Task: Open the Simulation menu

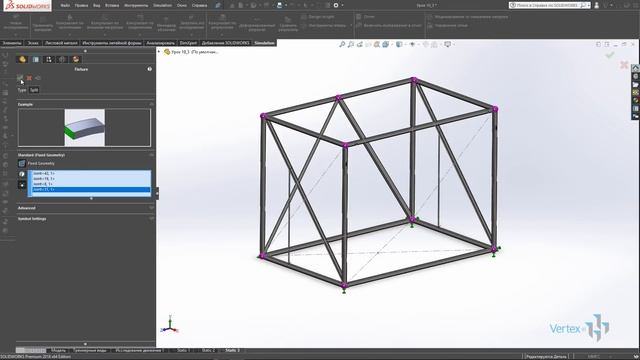Action: (162, 6)
